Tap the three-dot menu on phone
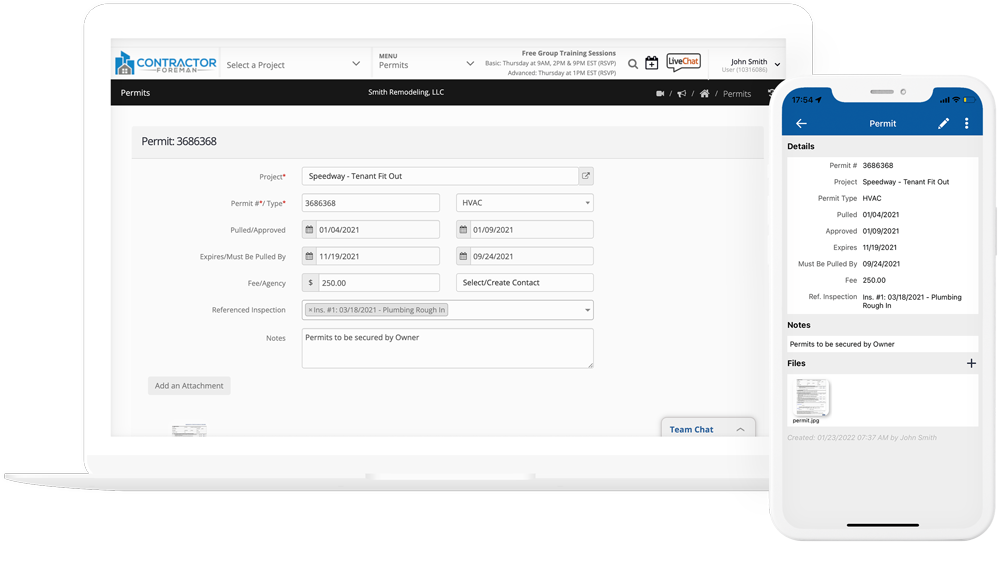The image size is (1000, 580). tap(966, 124)
